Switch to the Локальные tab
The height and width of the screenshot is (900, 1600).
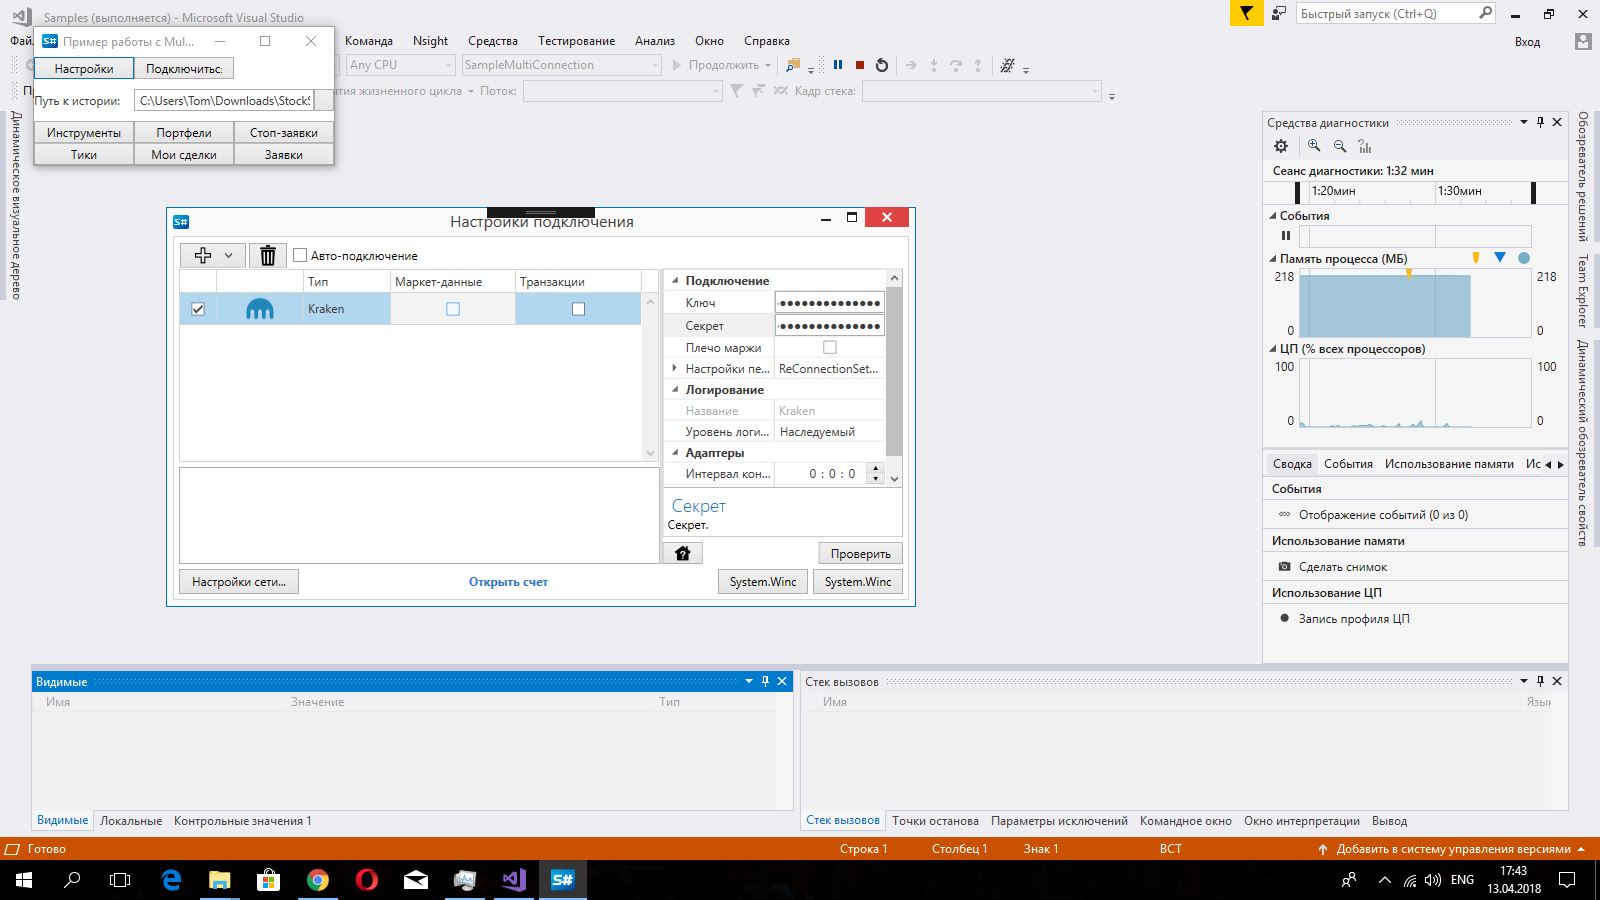tap(131, 821)
